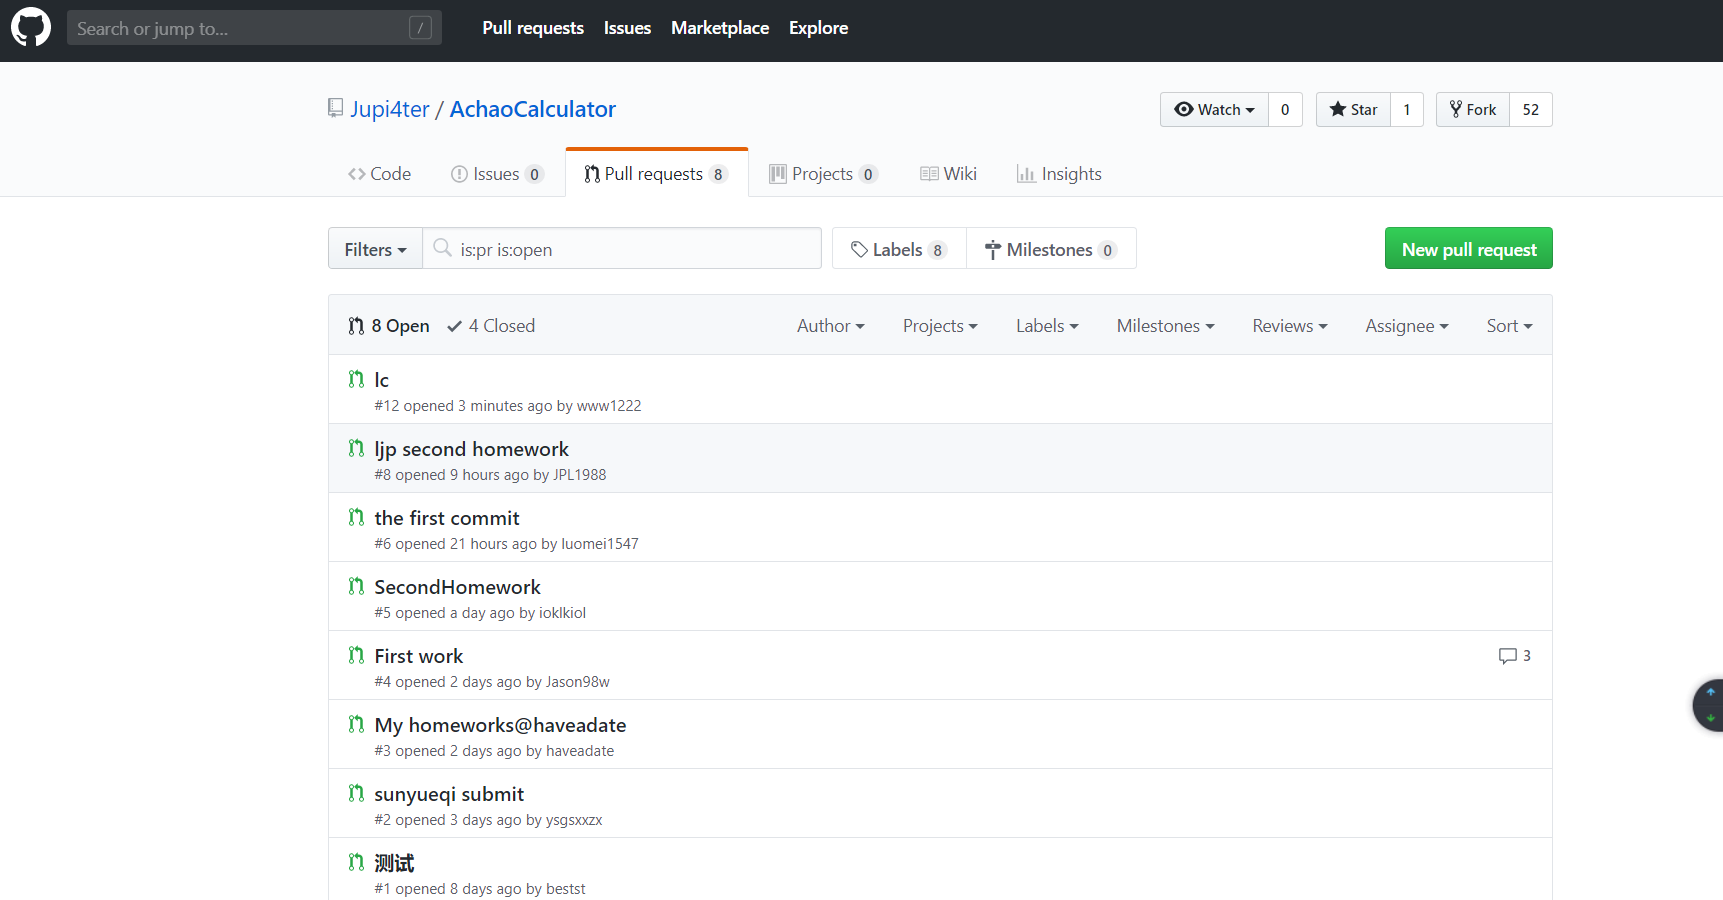Viewport: 1723px width, 900px height.
Task: Open the Insights tab
Action: 1059,174
